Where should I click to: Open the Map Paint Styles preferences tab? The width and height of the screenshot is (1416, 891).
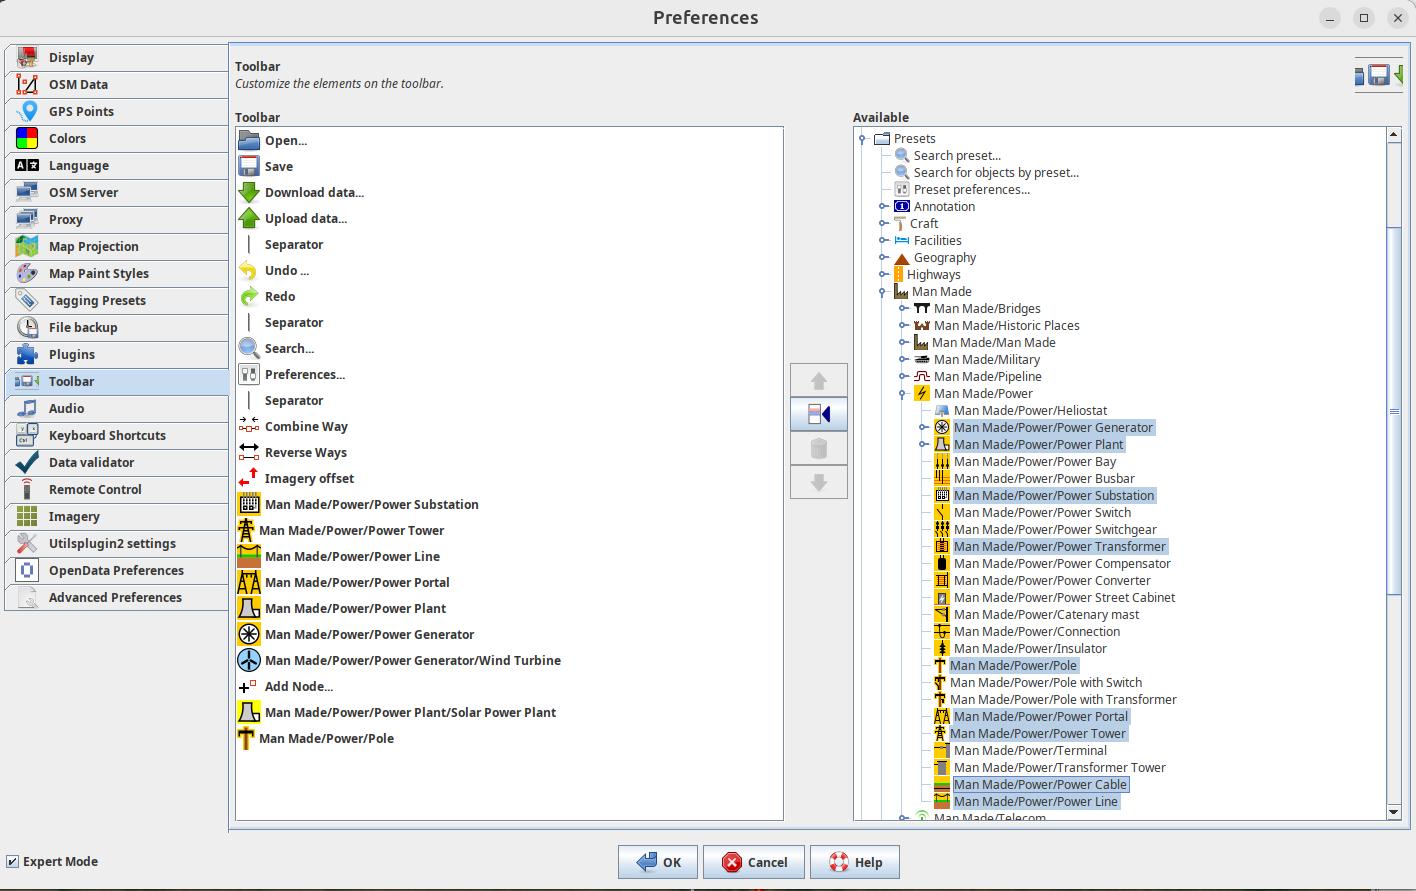98,273
